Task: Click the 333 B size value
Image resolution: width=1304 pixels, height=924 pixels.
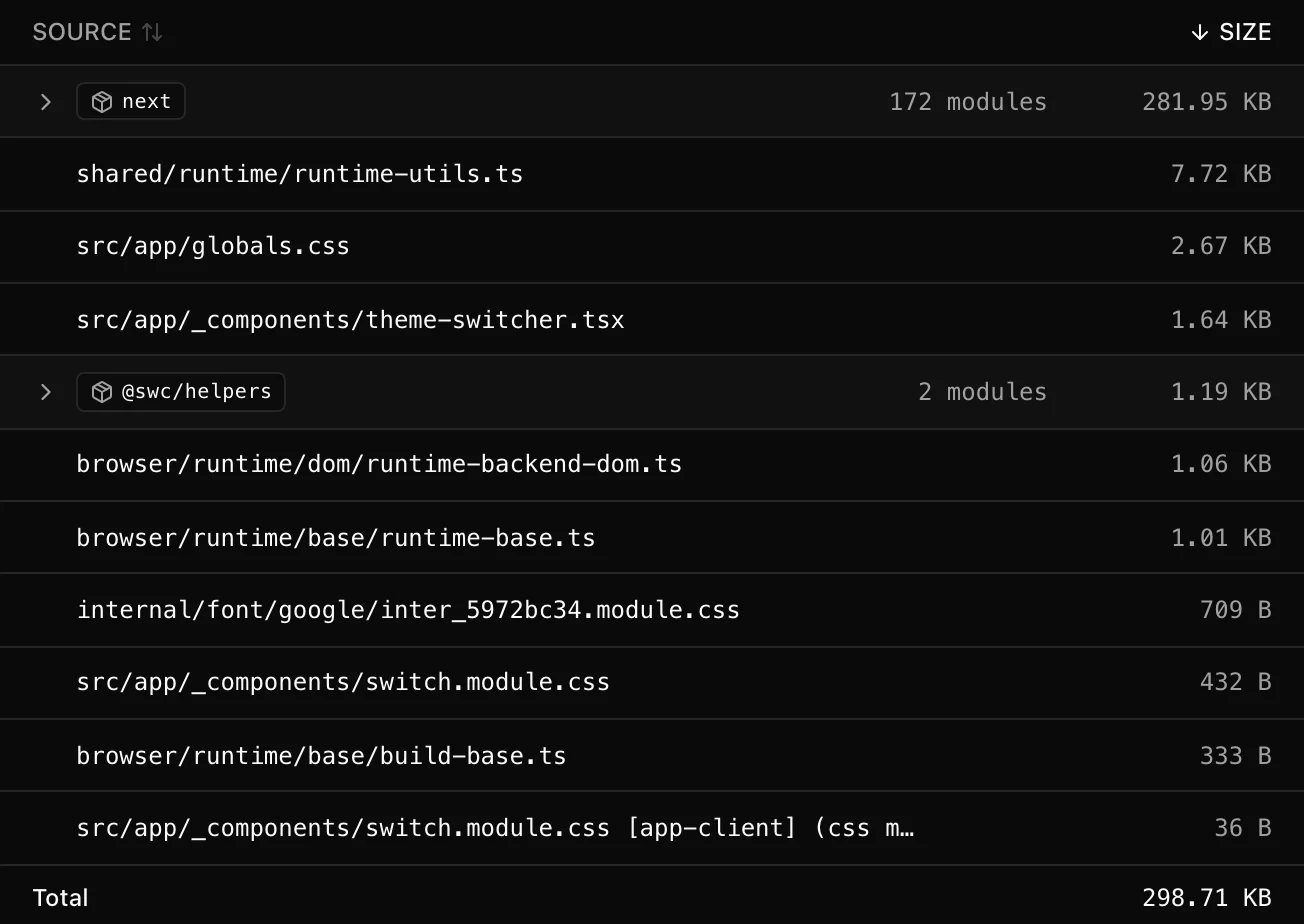Action: 1236,756
